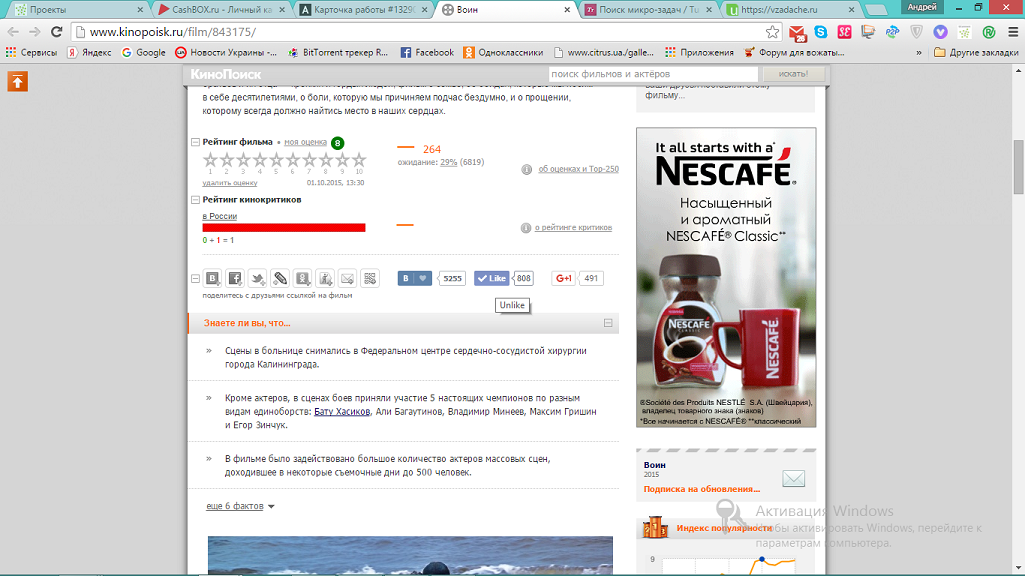1025x576 pixels.
Task: Click 'Подписка на обновления...' link
Action: click(701, 489)
